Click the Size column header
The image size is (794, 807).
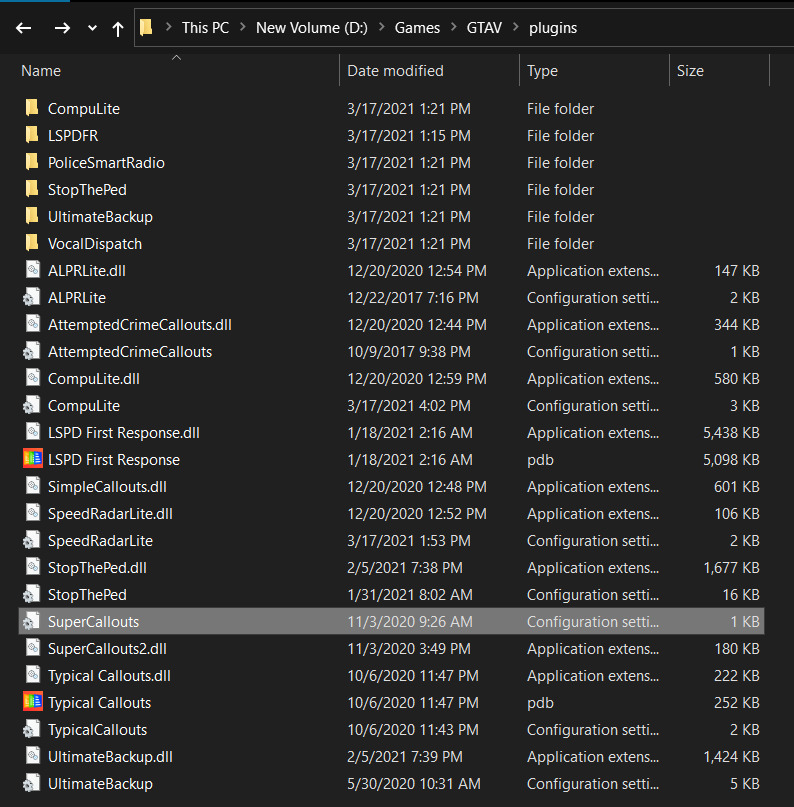click(x=690, y=71)
